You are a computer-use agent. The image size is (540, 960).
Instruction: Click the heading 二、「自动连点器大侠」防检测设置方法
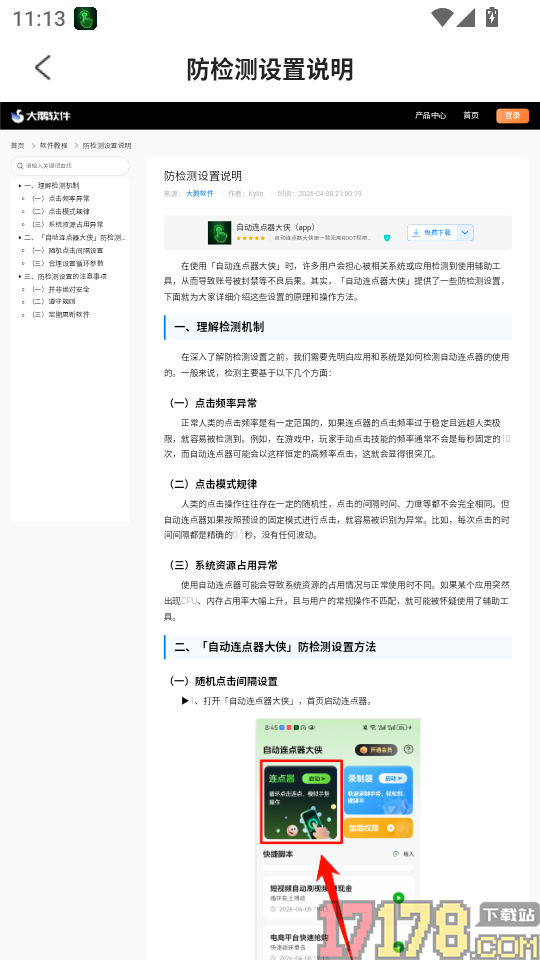[275, 647]
